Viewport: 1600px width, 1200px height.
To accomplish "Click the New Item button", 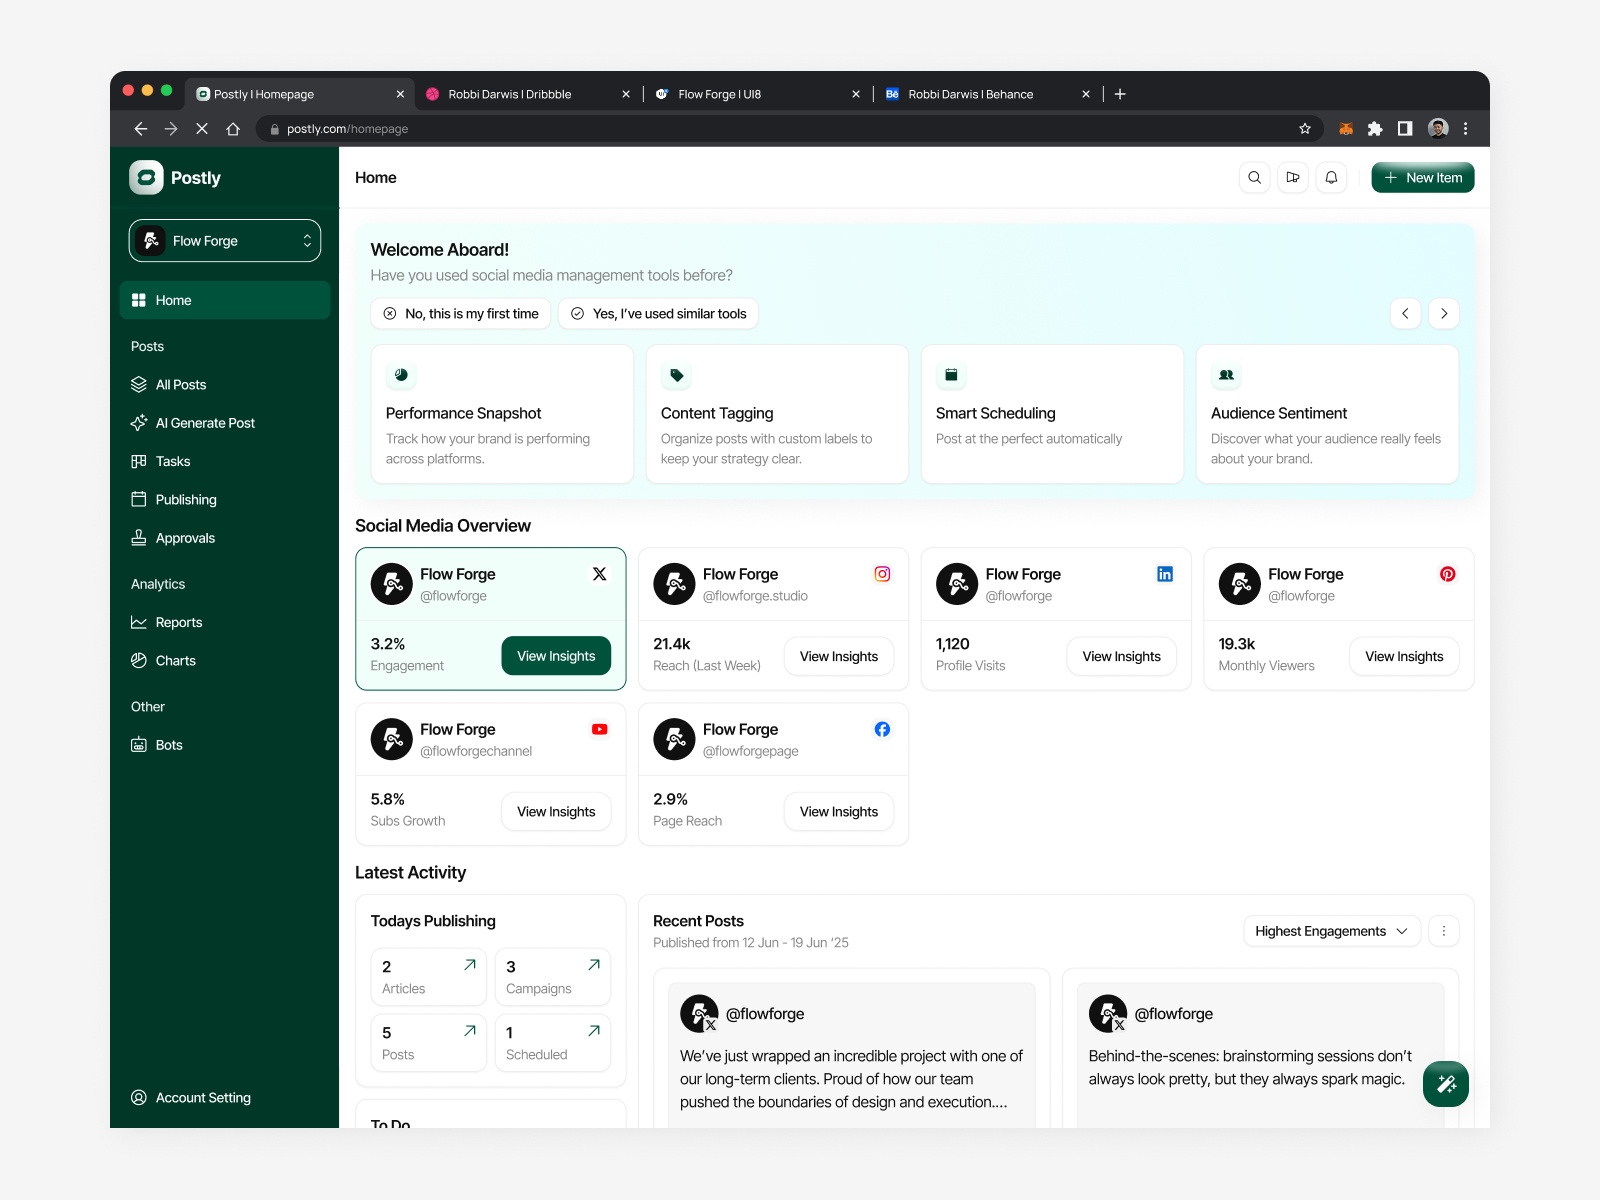I will tap(1422, 177).
